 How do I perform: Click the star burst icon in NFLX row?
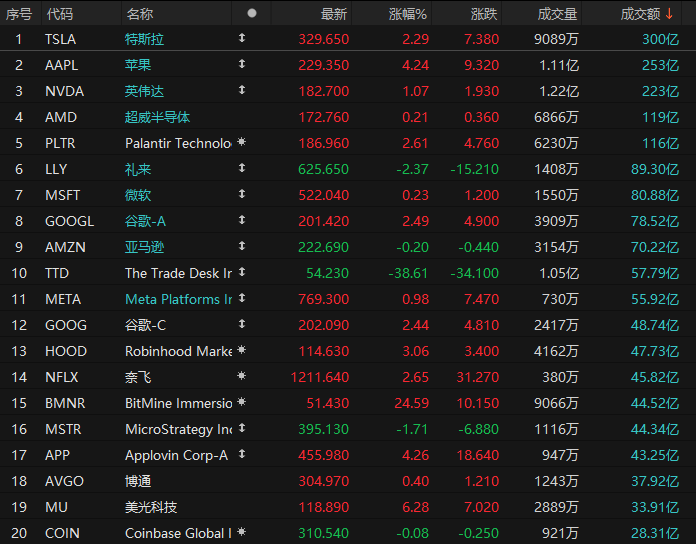click(241, 376)
